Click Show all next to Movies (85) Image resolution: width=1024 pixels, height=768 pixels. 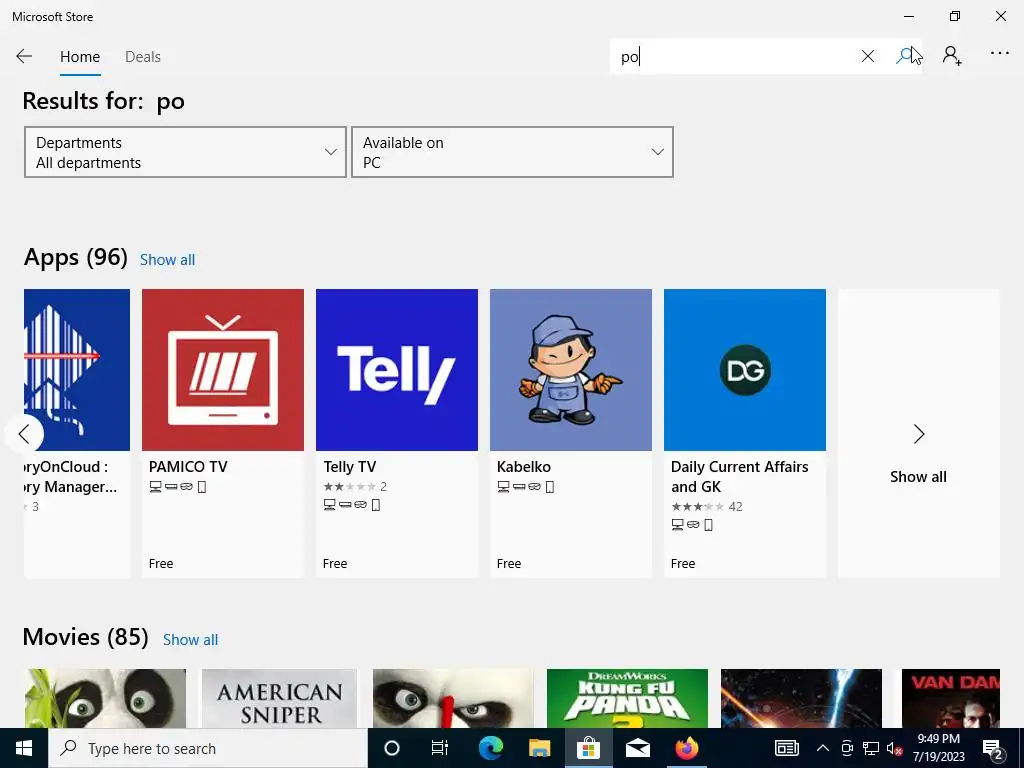[x=190, y=640]
